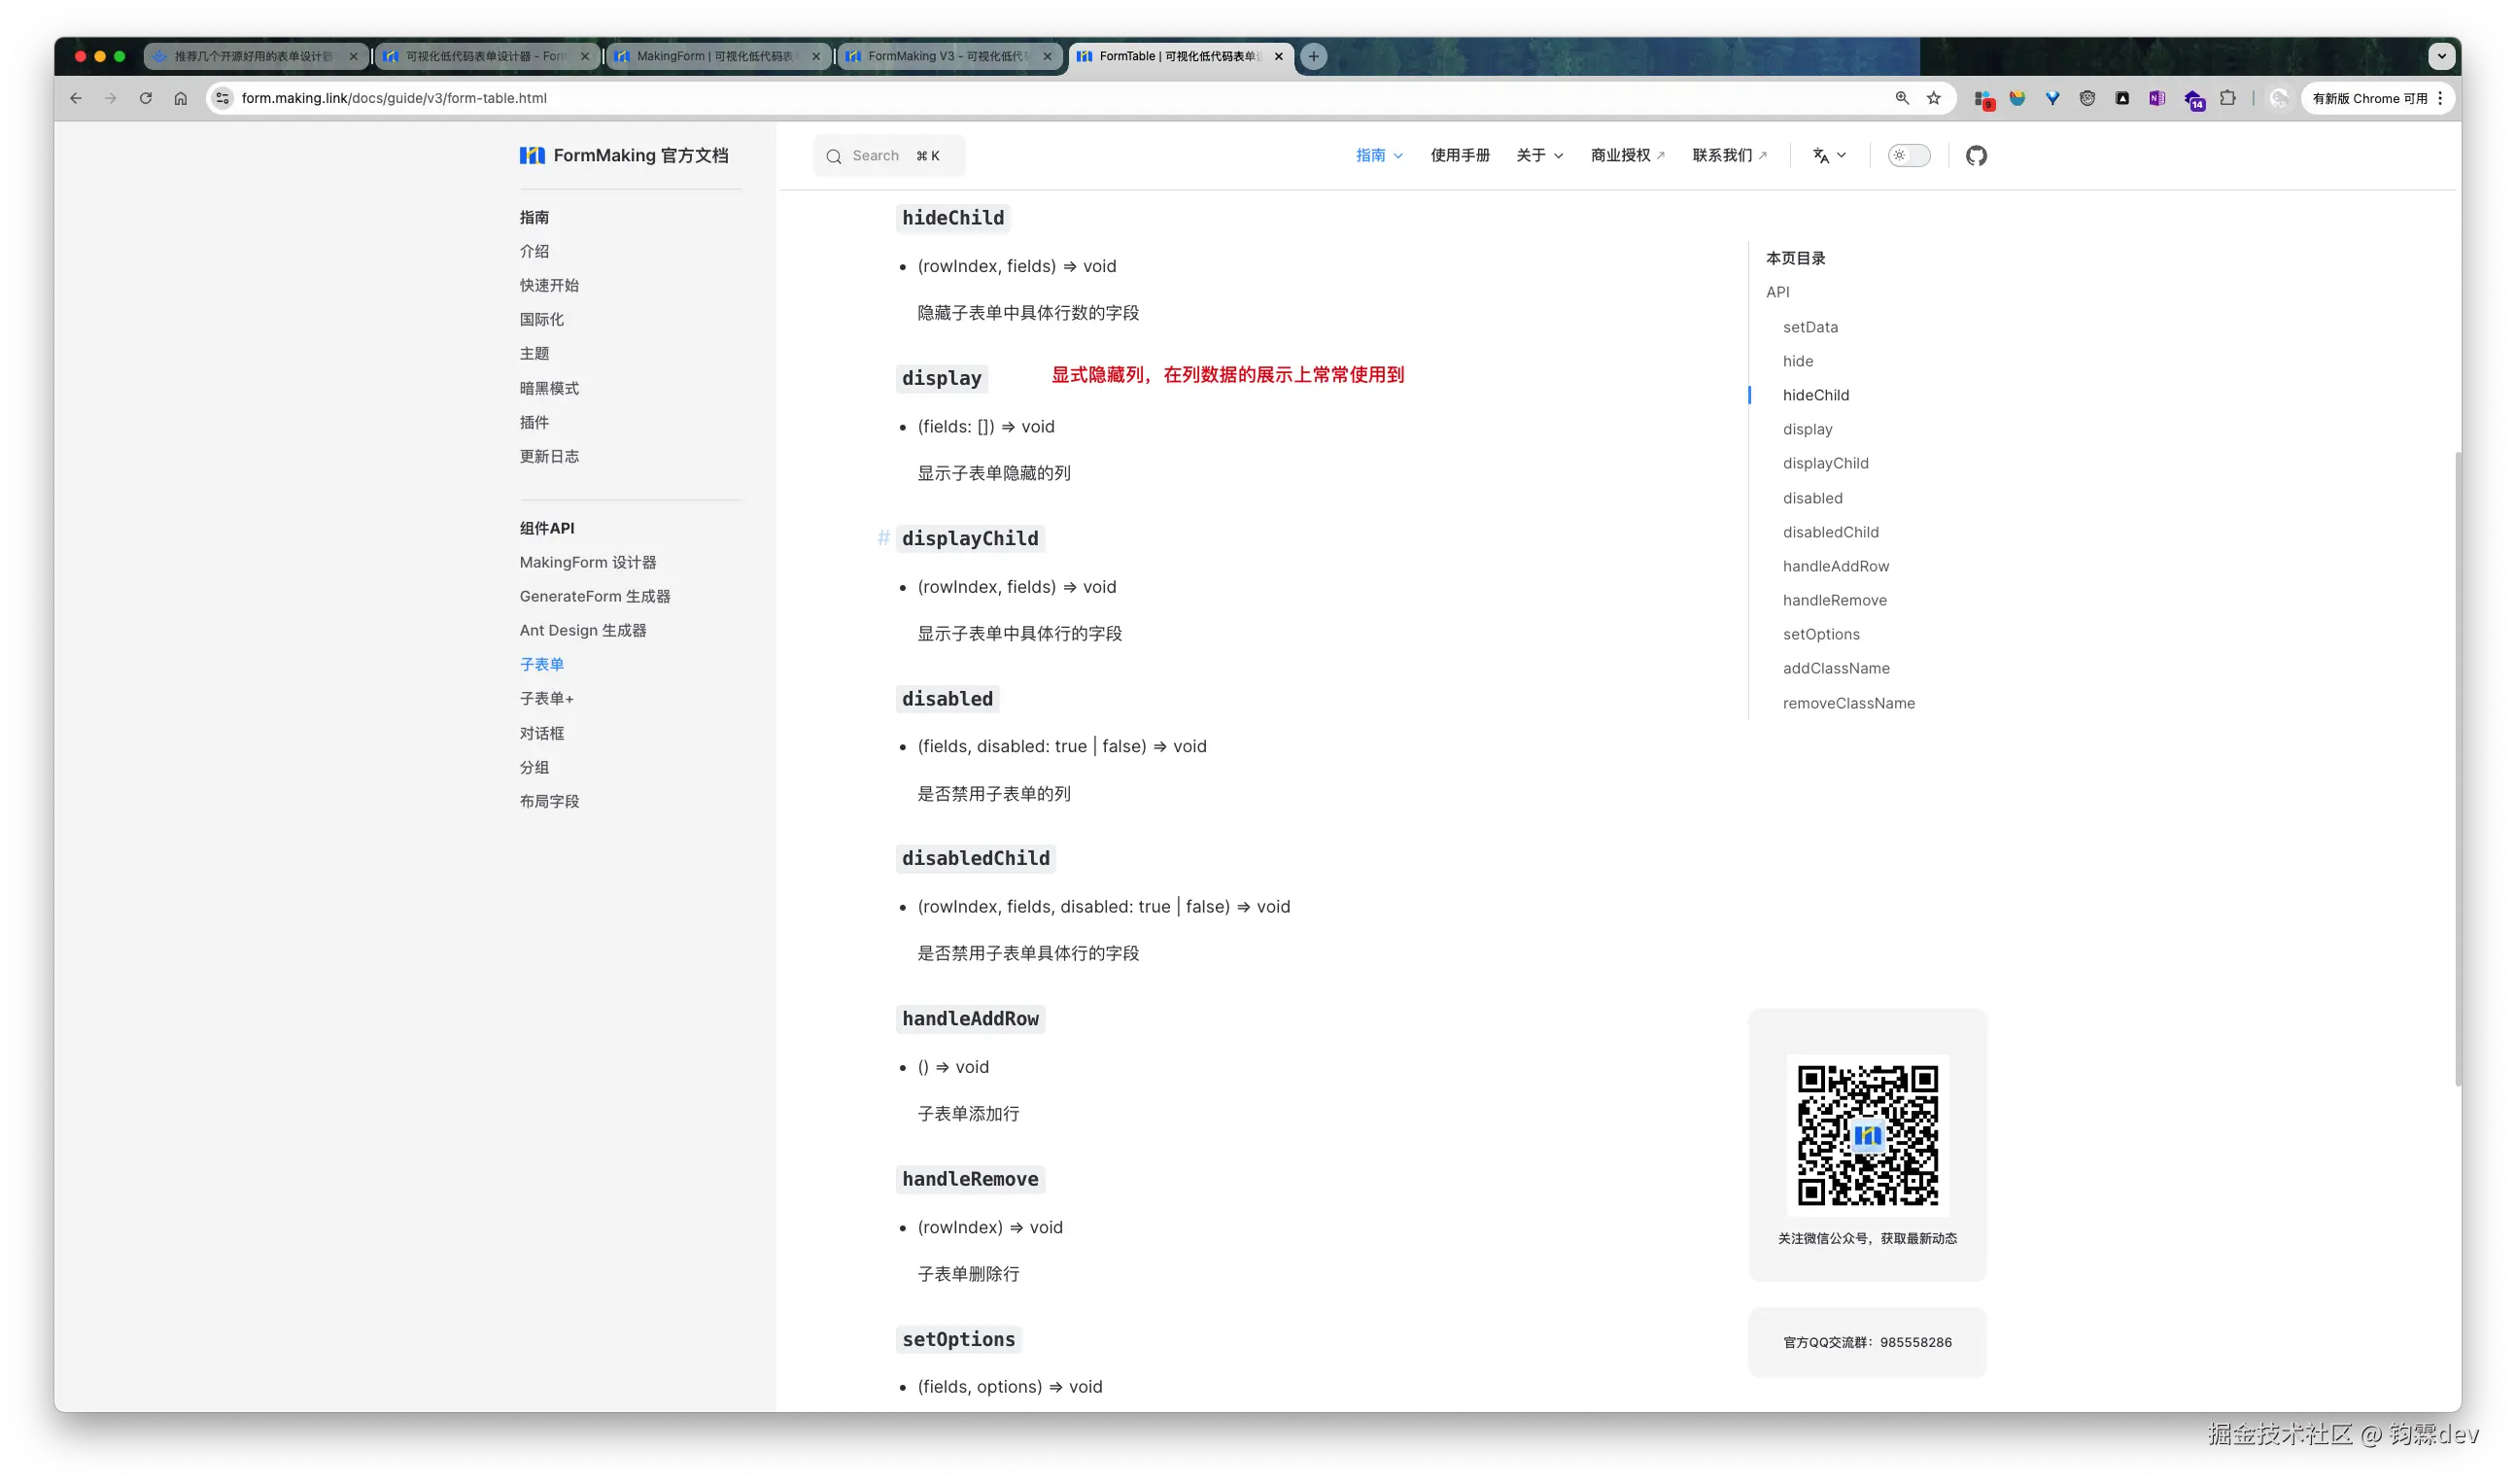Click the Tampermonkey monkey extension icon
The height and width of the screenshot is (1484, 2516).
pyautogui.click(x=2087, y=98)
